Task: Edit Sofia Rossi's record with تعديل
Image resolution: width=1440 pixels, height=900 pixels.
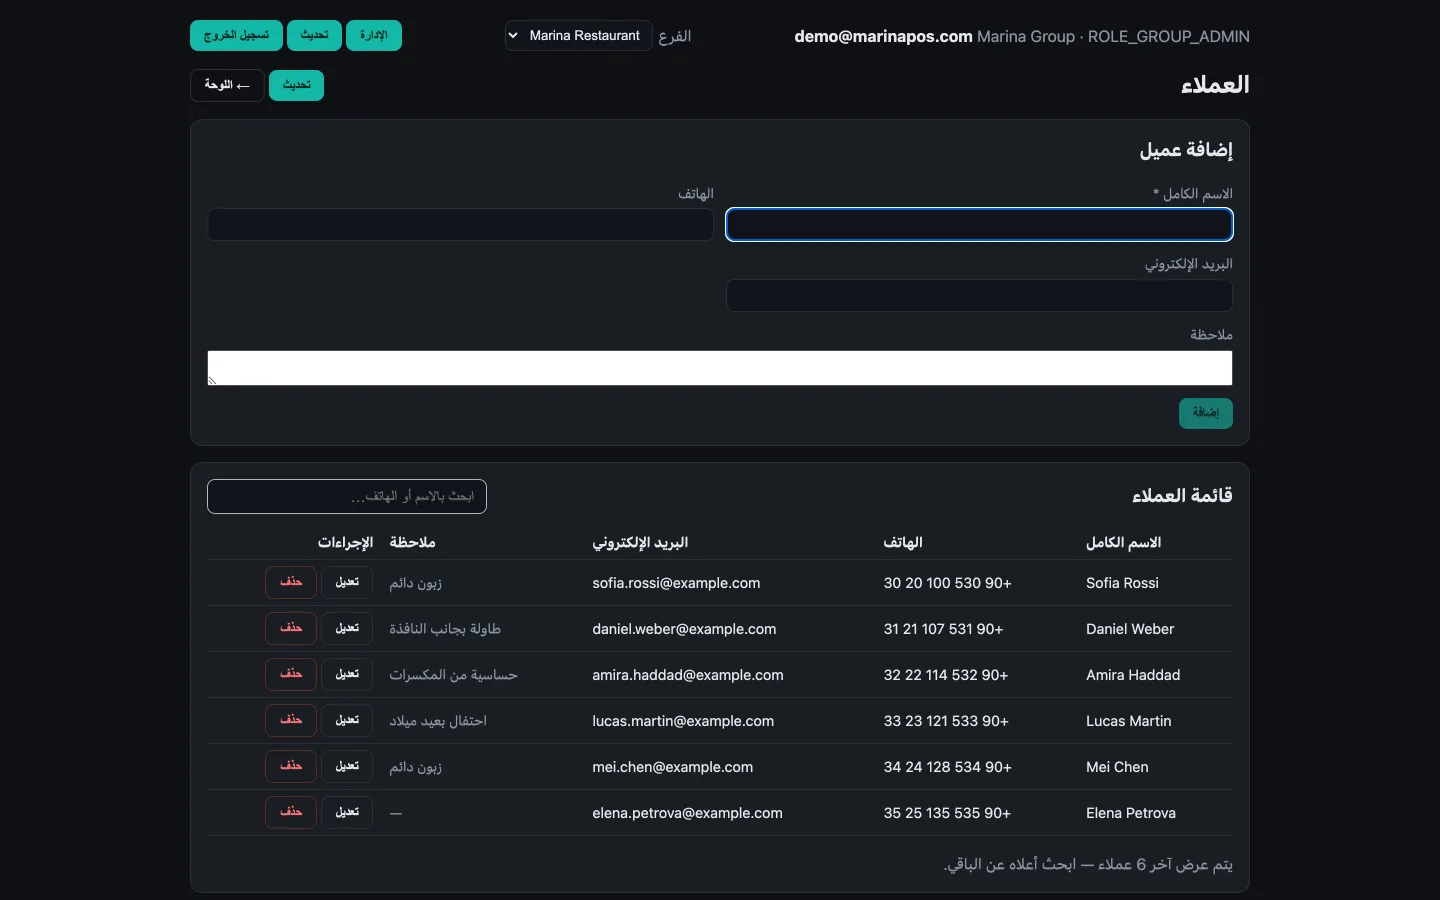Action: coord(347,582)
